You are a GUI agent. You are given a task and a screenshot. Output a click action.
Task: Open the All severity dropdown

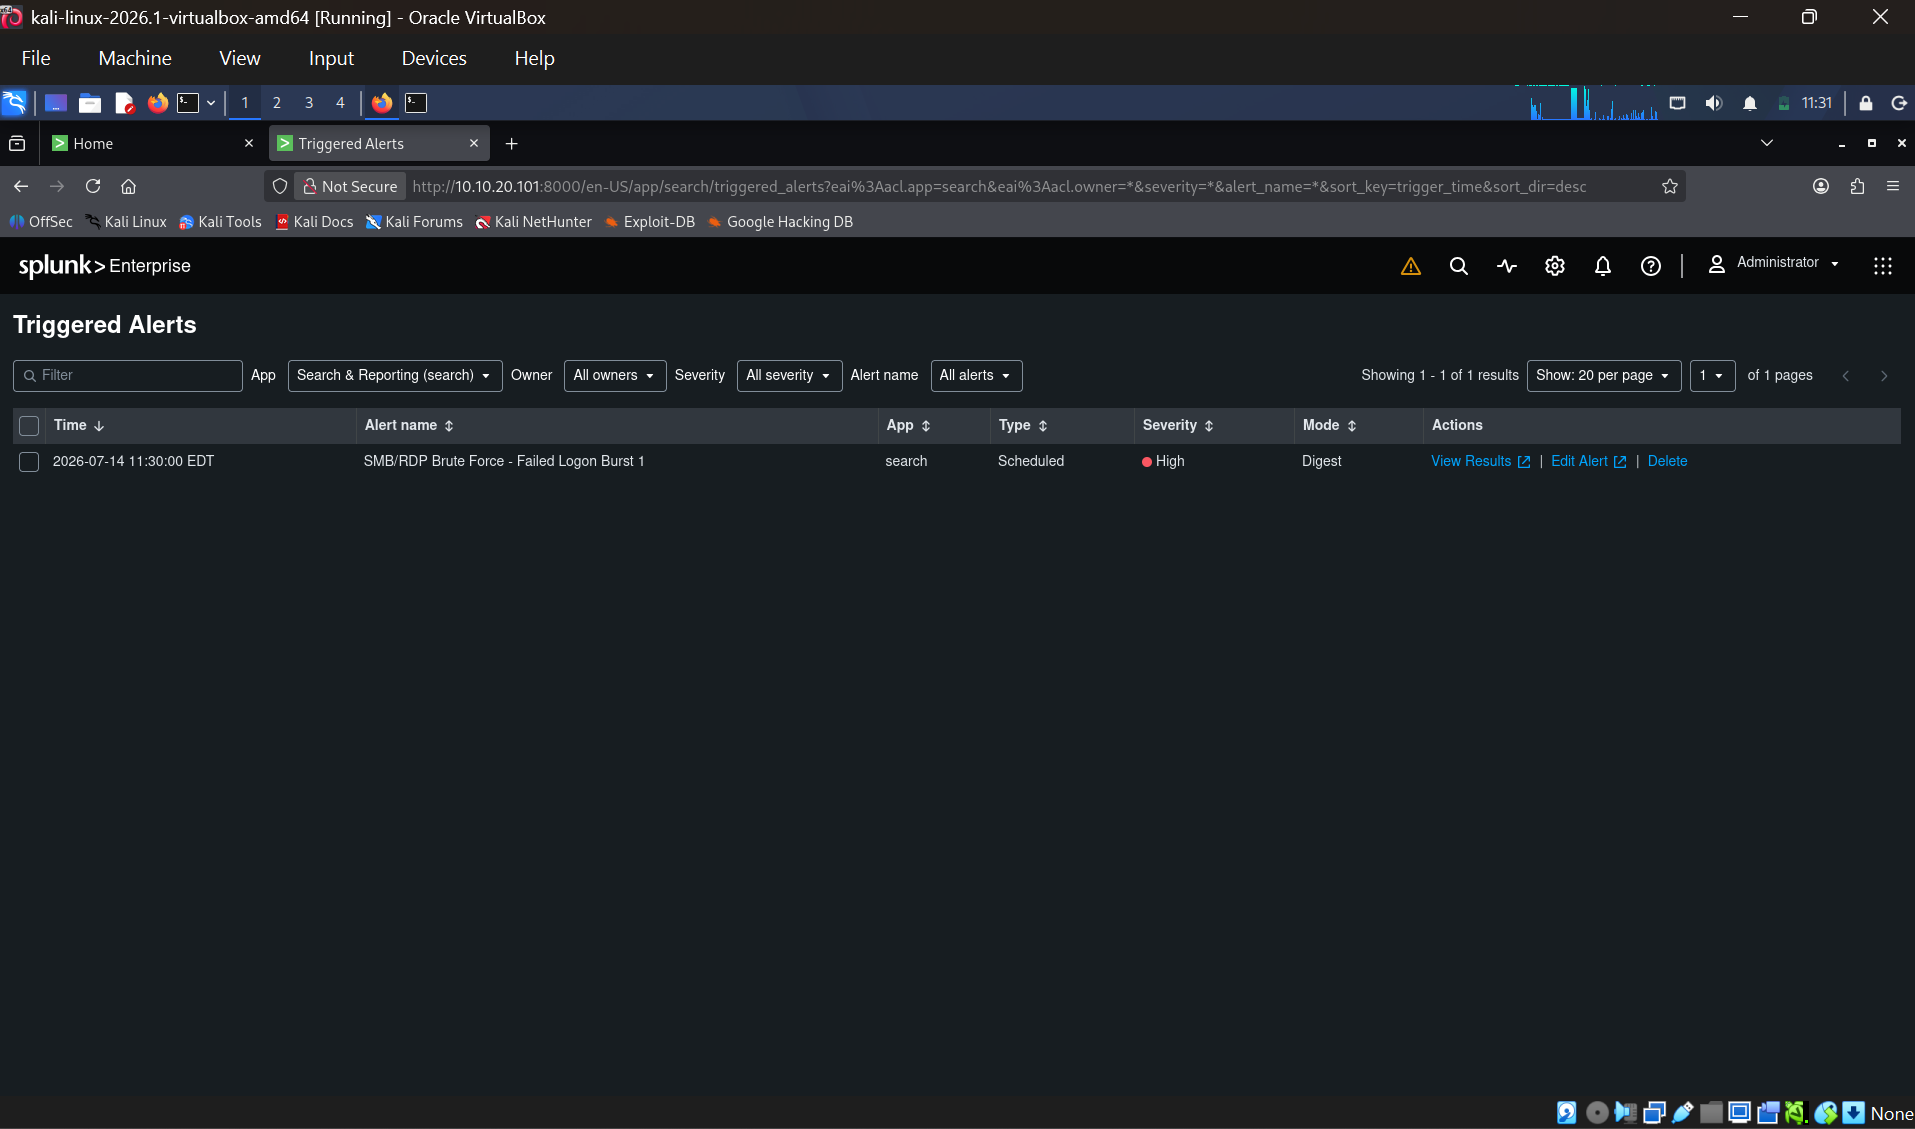[789, 375]
